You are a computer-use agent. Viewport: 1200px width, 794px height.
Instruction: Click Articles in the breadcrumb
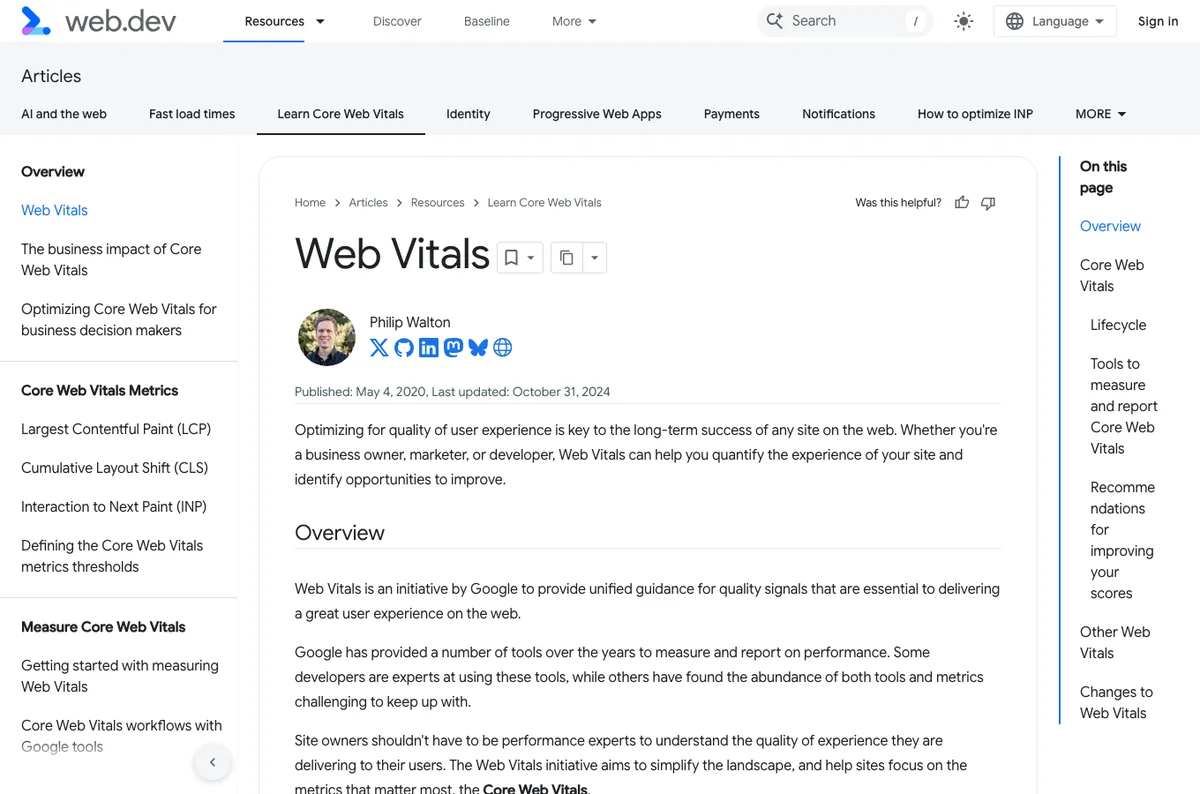tap(368, 203)
